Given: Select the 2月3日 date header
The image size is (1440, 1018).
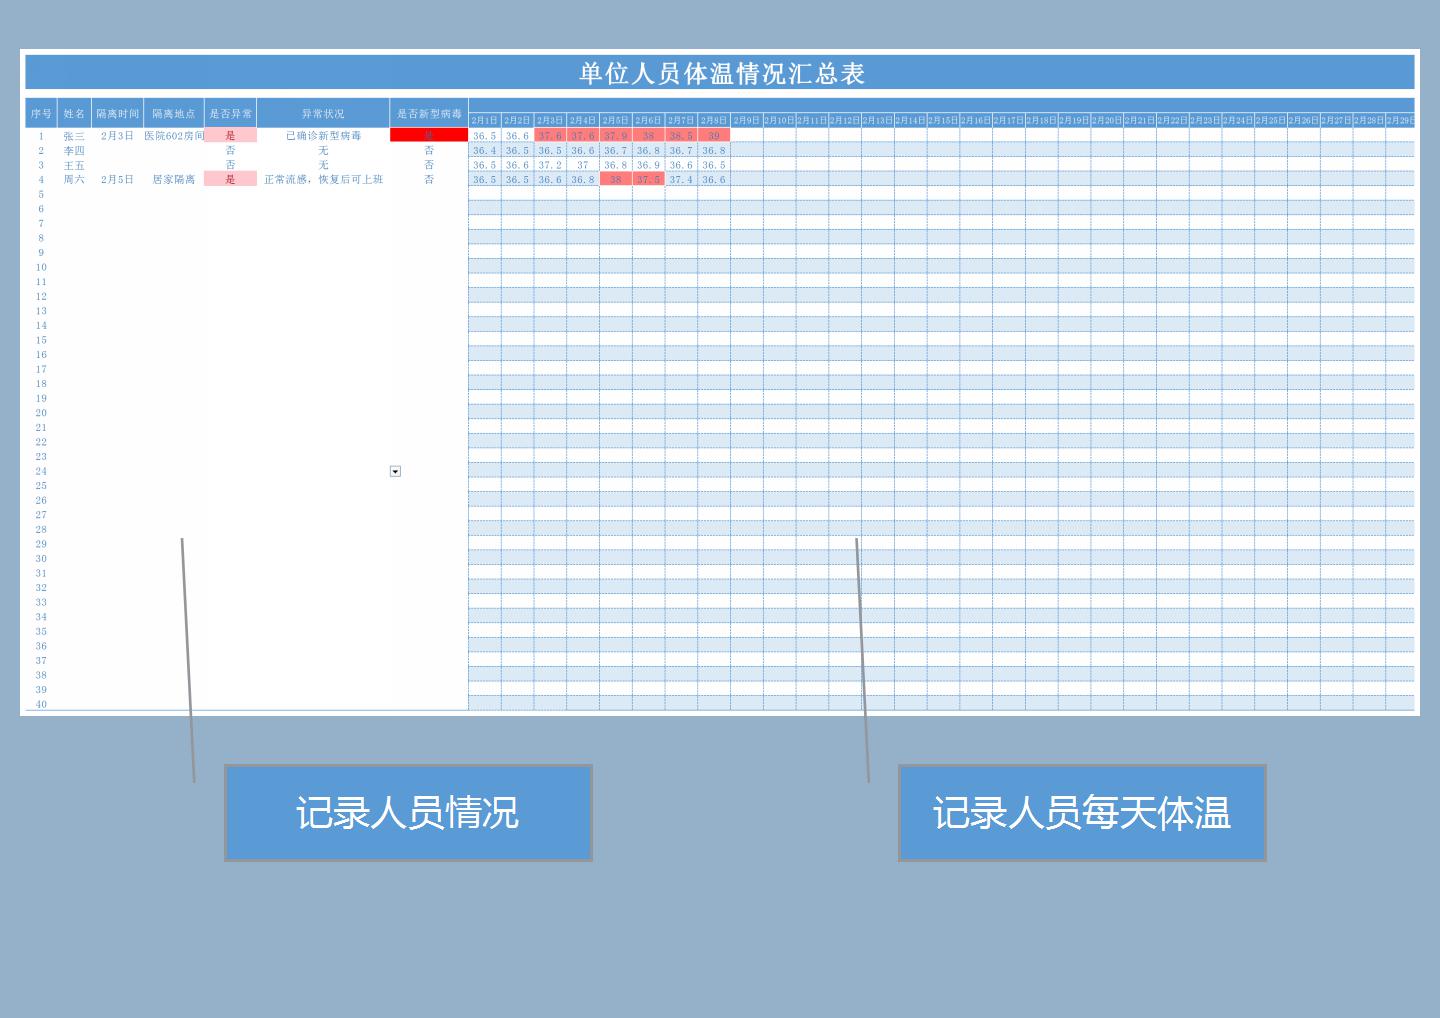Looking at the screenshot, I should point(550,120).
